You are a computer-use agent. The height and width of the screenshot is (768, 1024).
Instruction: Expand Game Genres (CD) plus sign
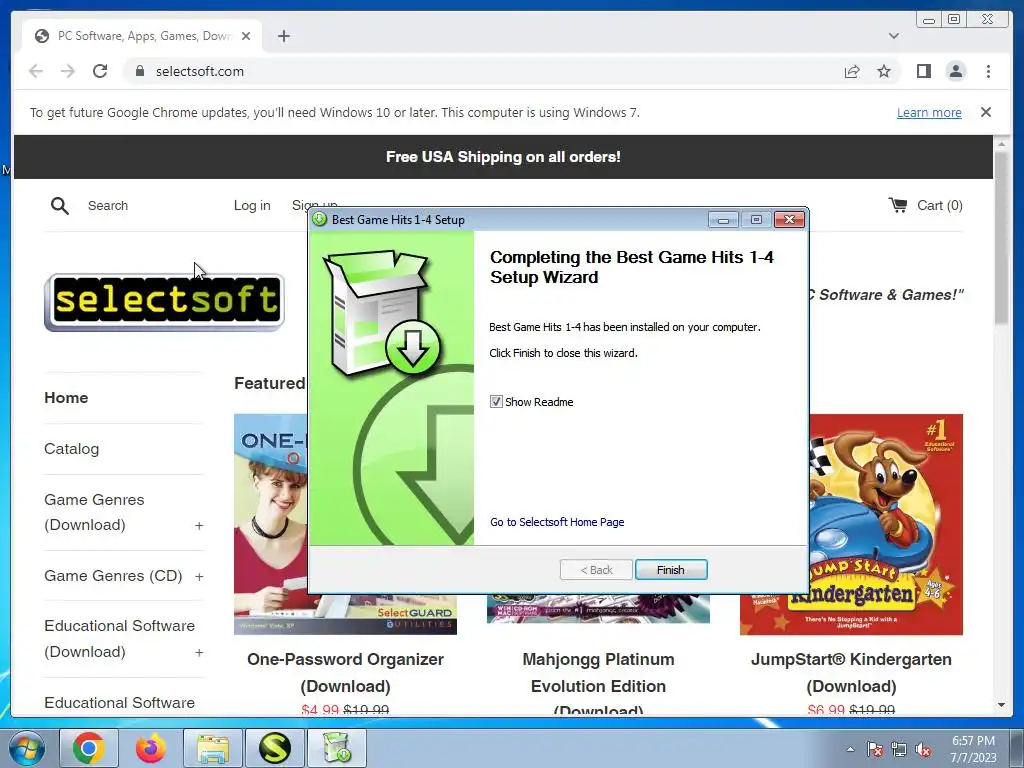pos(199,577)
